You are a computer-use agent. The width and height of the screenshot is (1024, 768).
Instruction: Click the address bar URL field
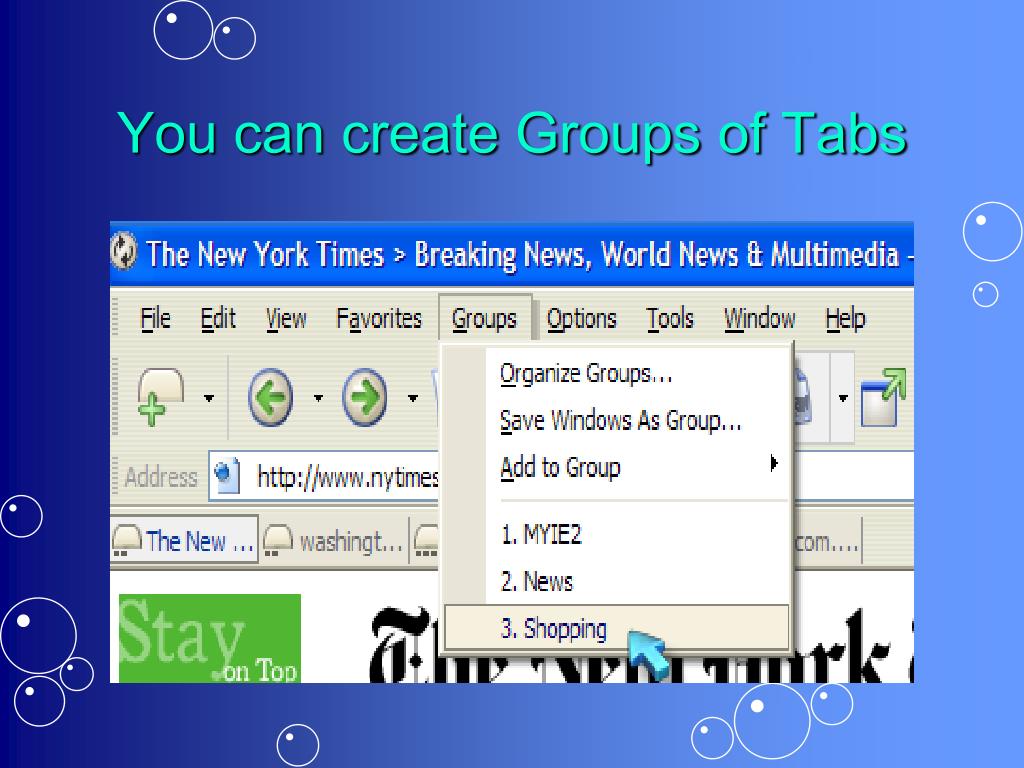(347, 477)
